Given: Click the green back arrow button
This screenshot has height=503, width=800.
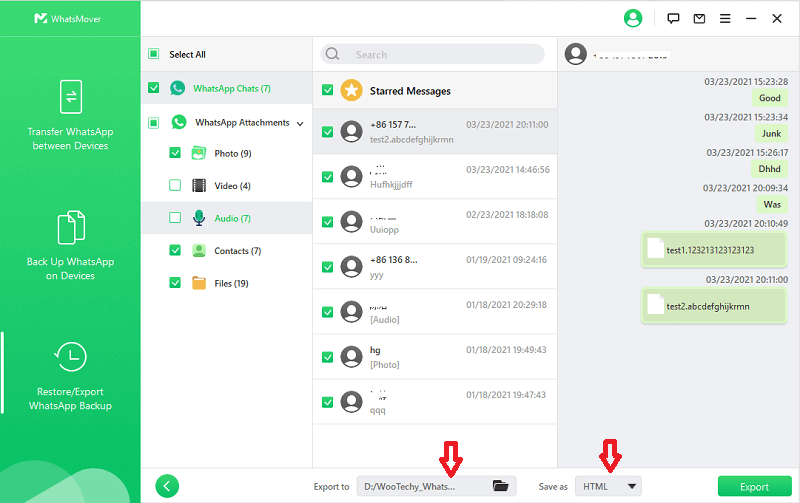Looking at the screenshot, I should tap(167, 486).
